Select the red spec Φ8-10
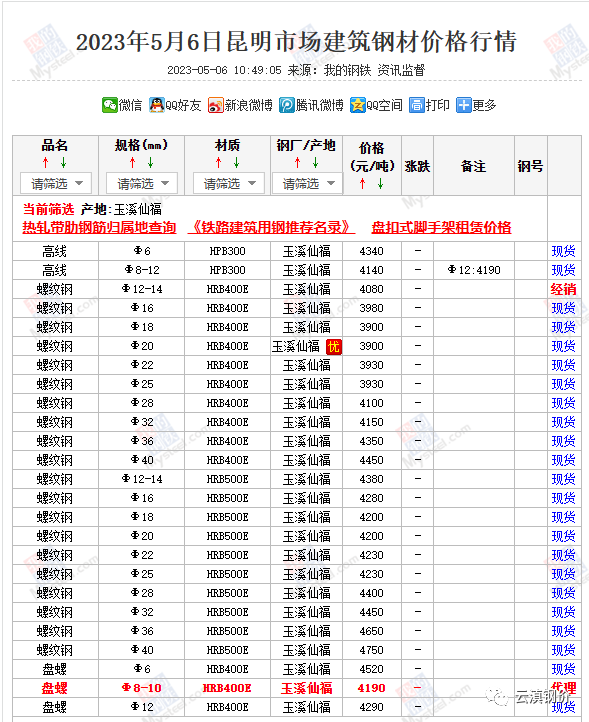The height and width of the screenshot is (722, 589). pyautogui.click(x=142, y=688)
